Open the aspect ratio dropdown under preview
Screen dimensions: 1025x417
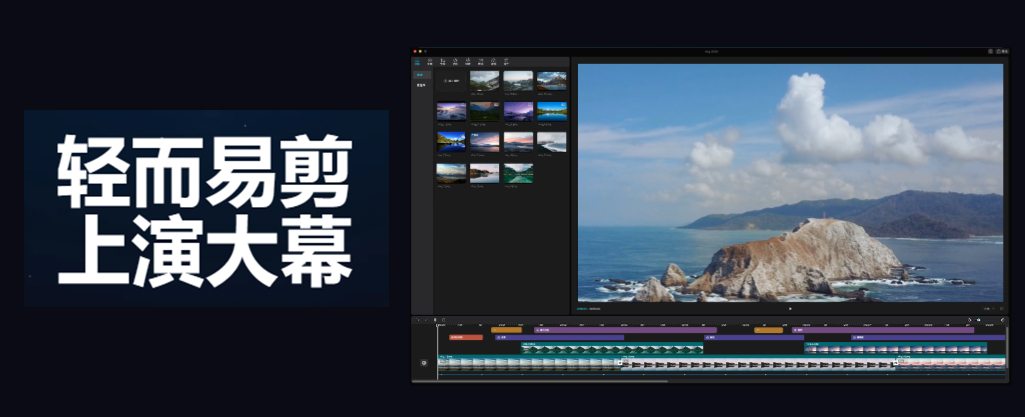(988, 309)
